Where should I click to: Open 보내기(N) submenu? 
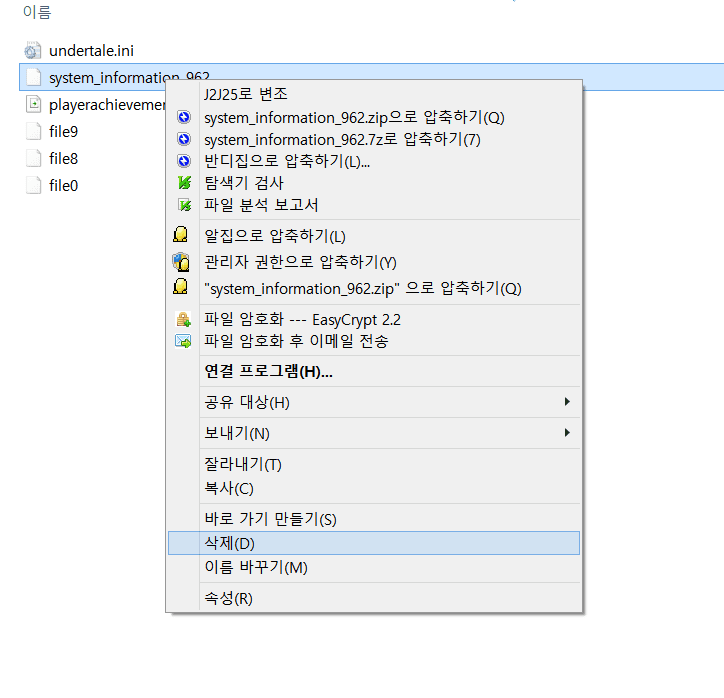(374, 433)
